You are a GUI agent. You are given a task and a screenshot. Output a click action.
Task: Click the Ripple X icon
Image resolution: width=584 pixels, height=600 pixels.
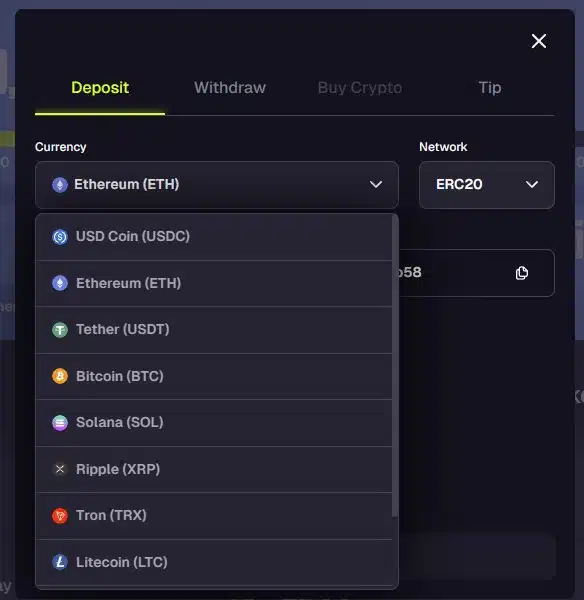pos(60,469)
